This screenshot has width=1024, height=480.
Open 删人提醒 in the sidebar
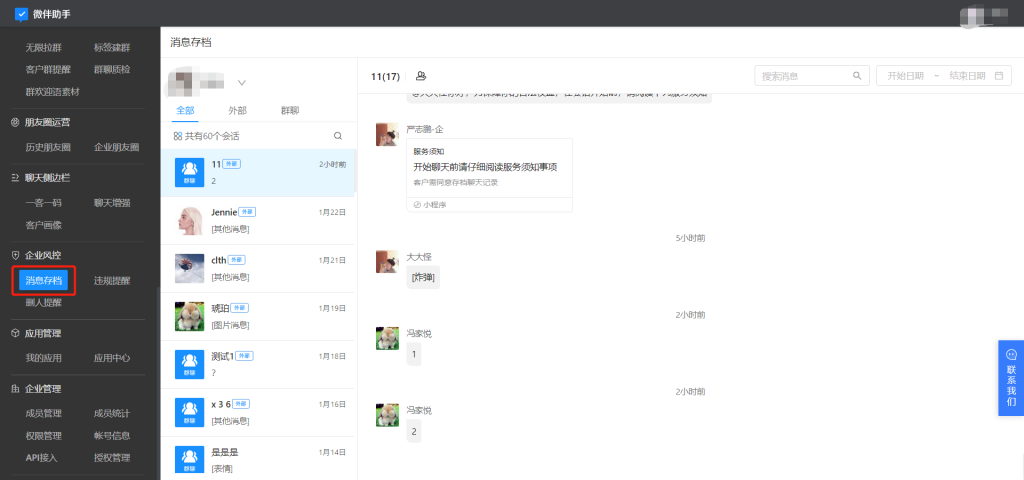[44, 303]
